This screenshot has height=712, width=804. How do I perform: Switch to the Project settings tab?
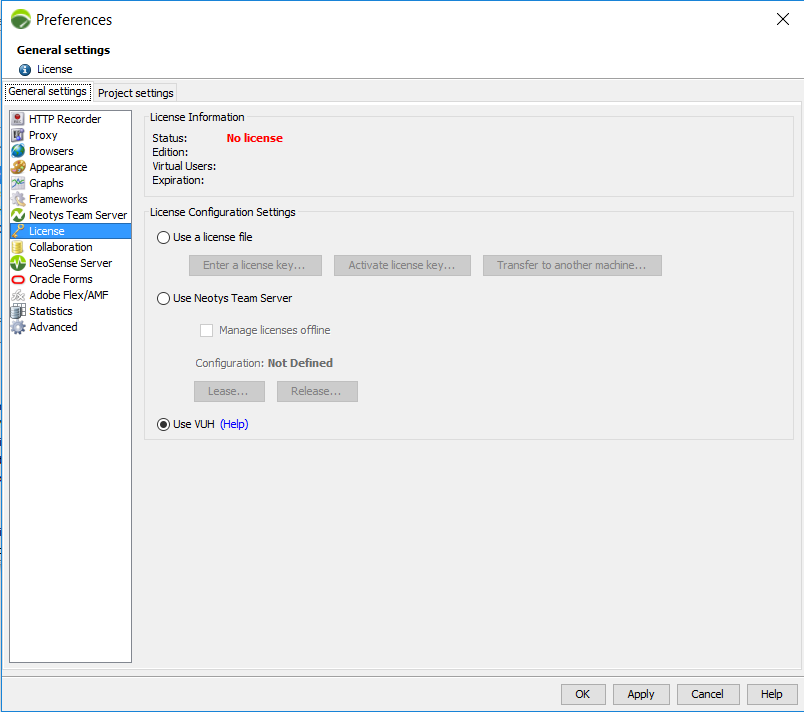pos(136,93)
